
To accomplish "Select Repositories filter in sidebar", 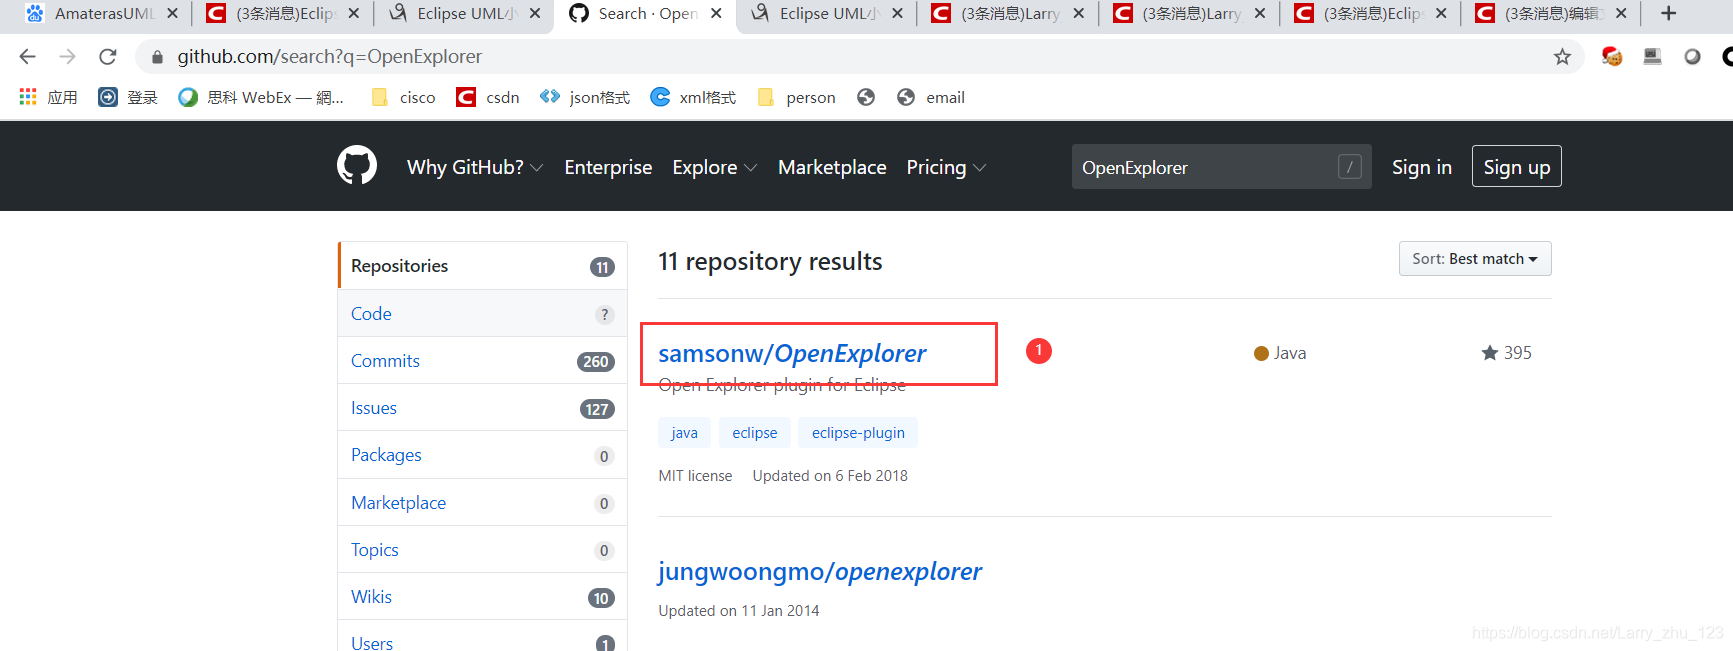I will [483, 266].
